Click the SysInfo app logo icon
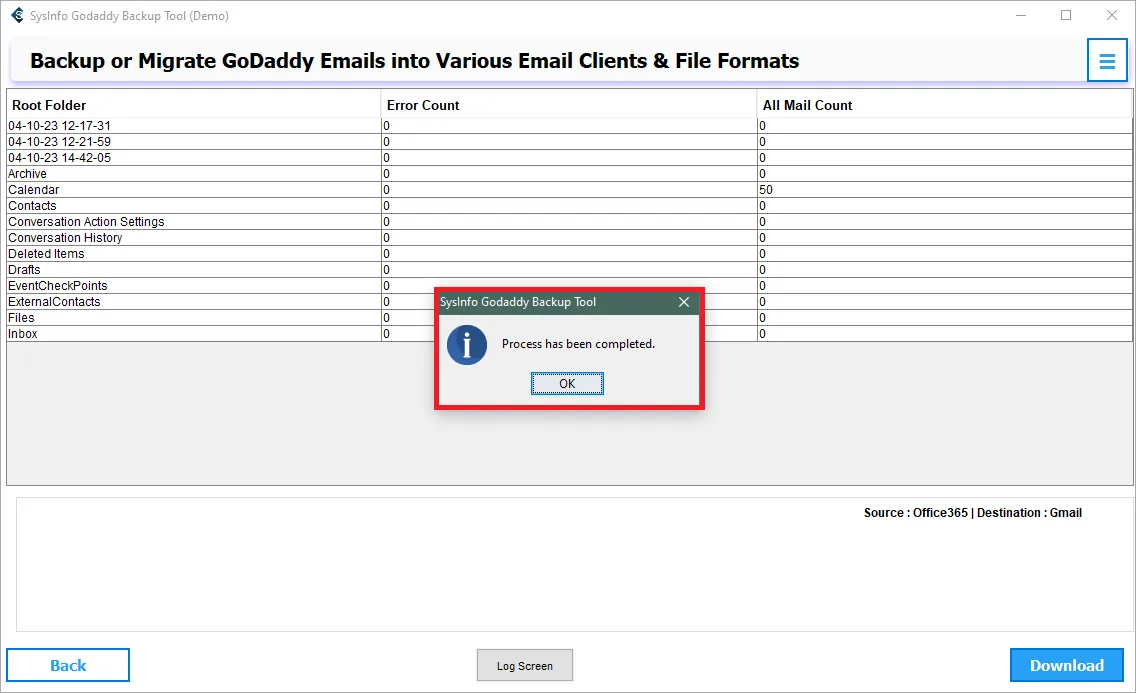 [x=17, y=15]
